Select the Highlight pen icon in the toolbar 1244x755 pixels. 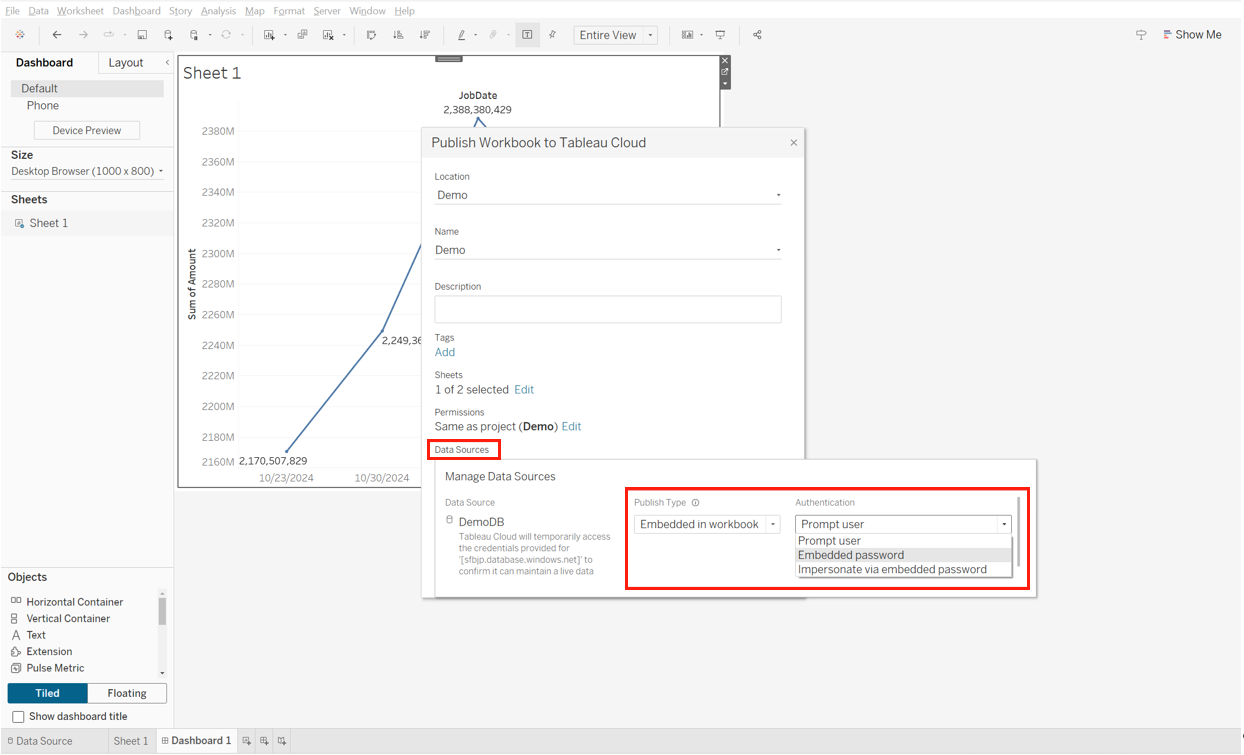coord(461,34)
